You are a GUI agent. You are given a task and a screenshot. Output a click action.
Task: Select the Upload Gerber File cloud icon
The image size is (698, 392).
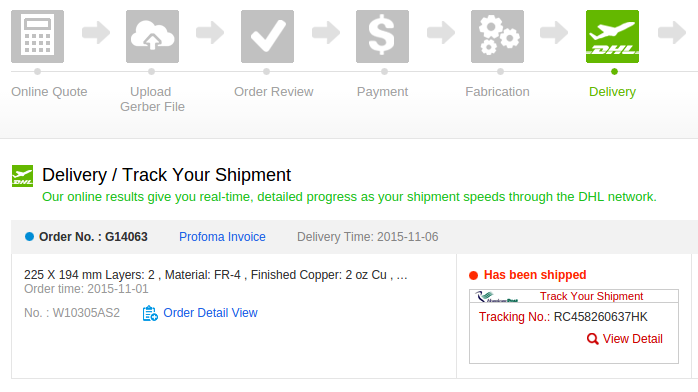tap(152, 36)
